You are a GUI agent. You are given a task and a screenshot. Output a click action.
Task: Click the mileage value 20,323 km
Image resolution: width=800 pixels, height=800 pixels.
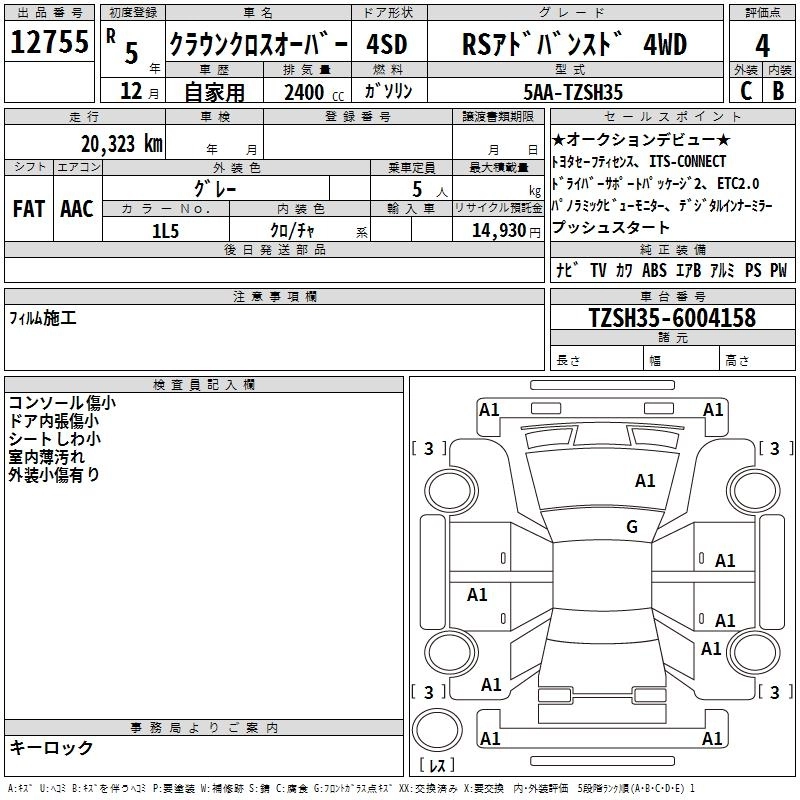[121, 143]
